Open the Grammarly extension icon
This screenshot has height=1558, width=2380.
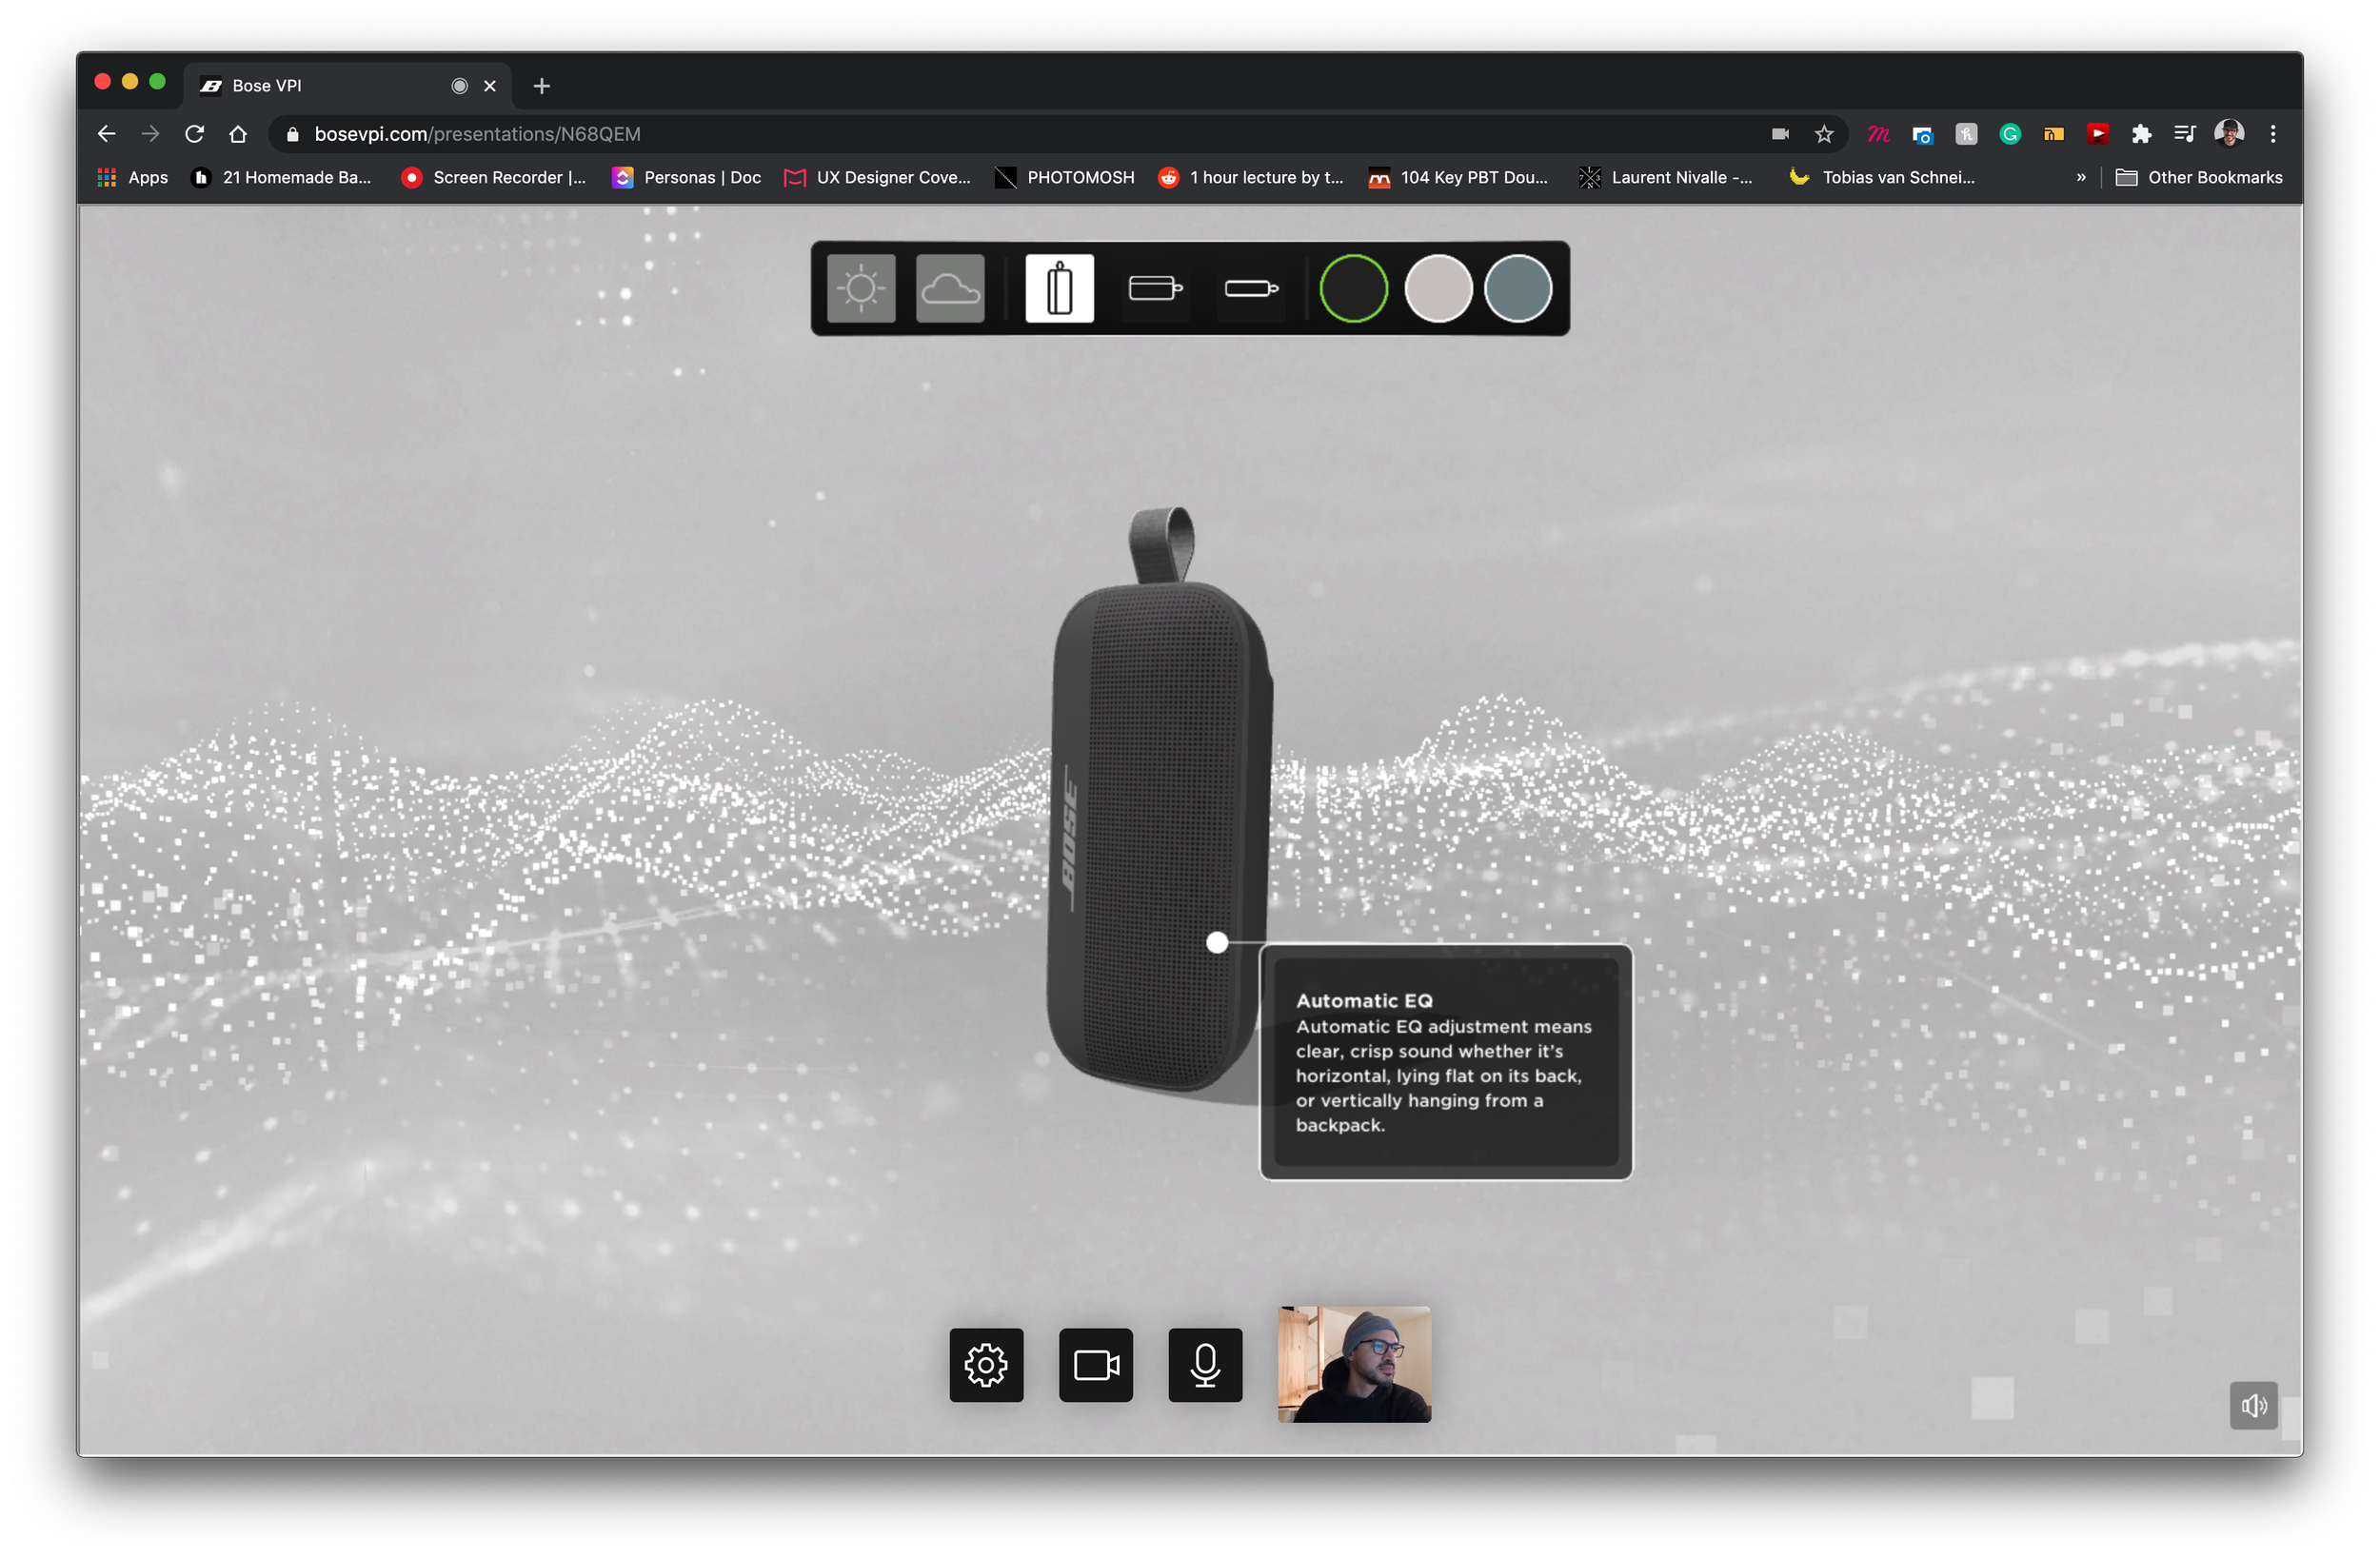coord(2010,134)
